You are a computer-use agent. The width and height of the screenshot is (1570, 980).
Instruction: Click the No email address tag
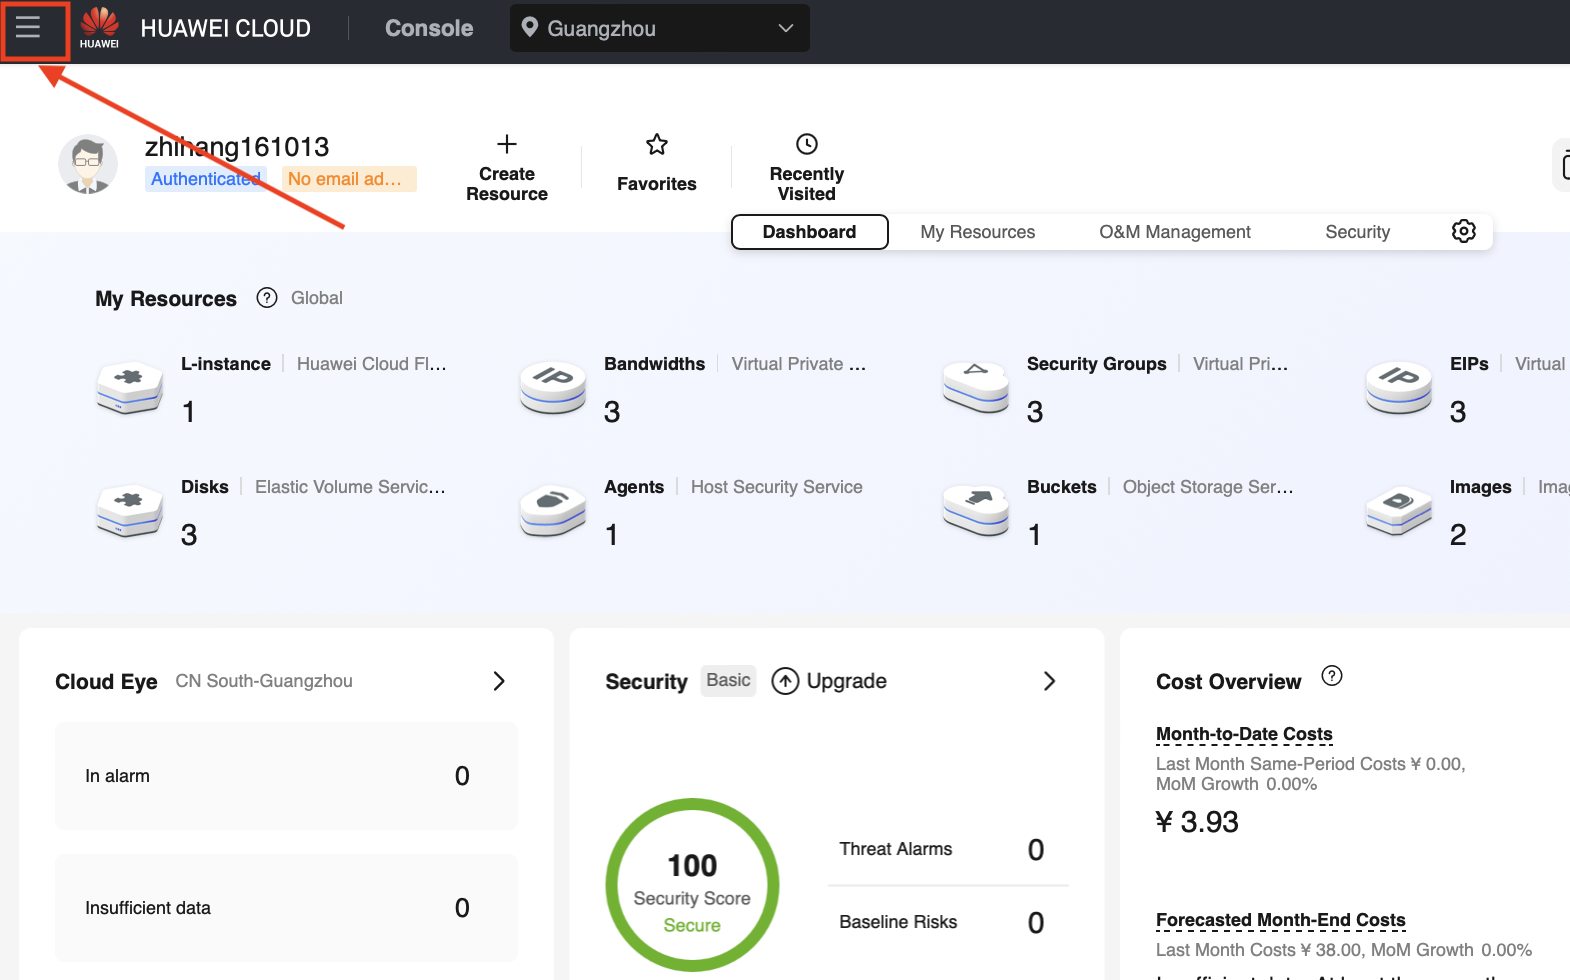(x=348, y=179)
